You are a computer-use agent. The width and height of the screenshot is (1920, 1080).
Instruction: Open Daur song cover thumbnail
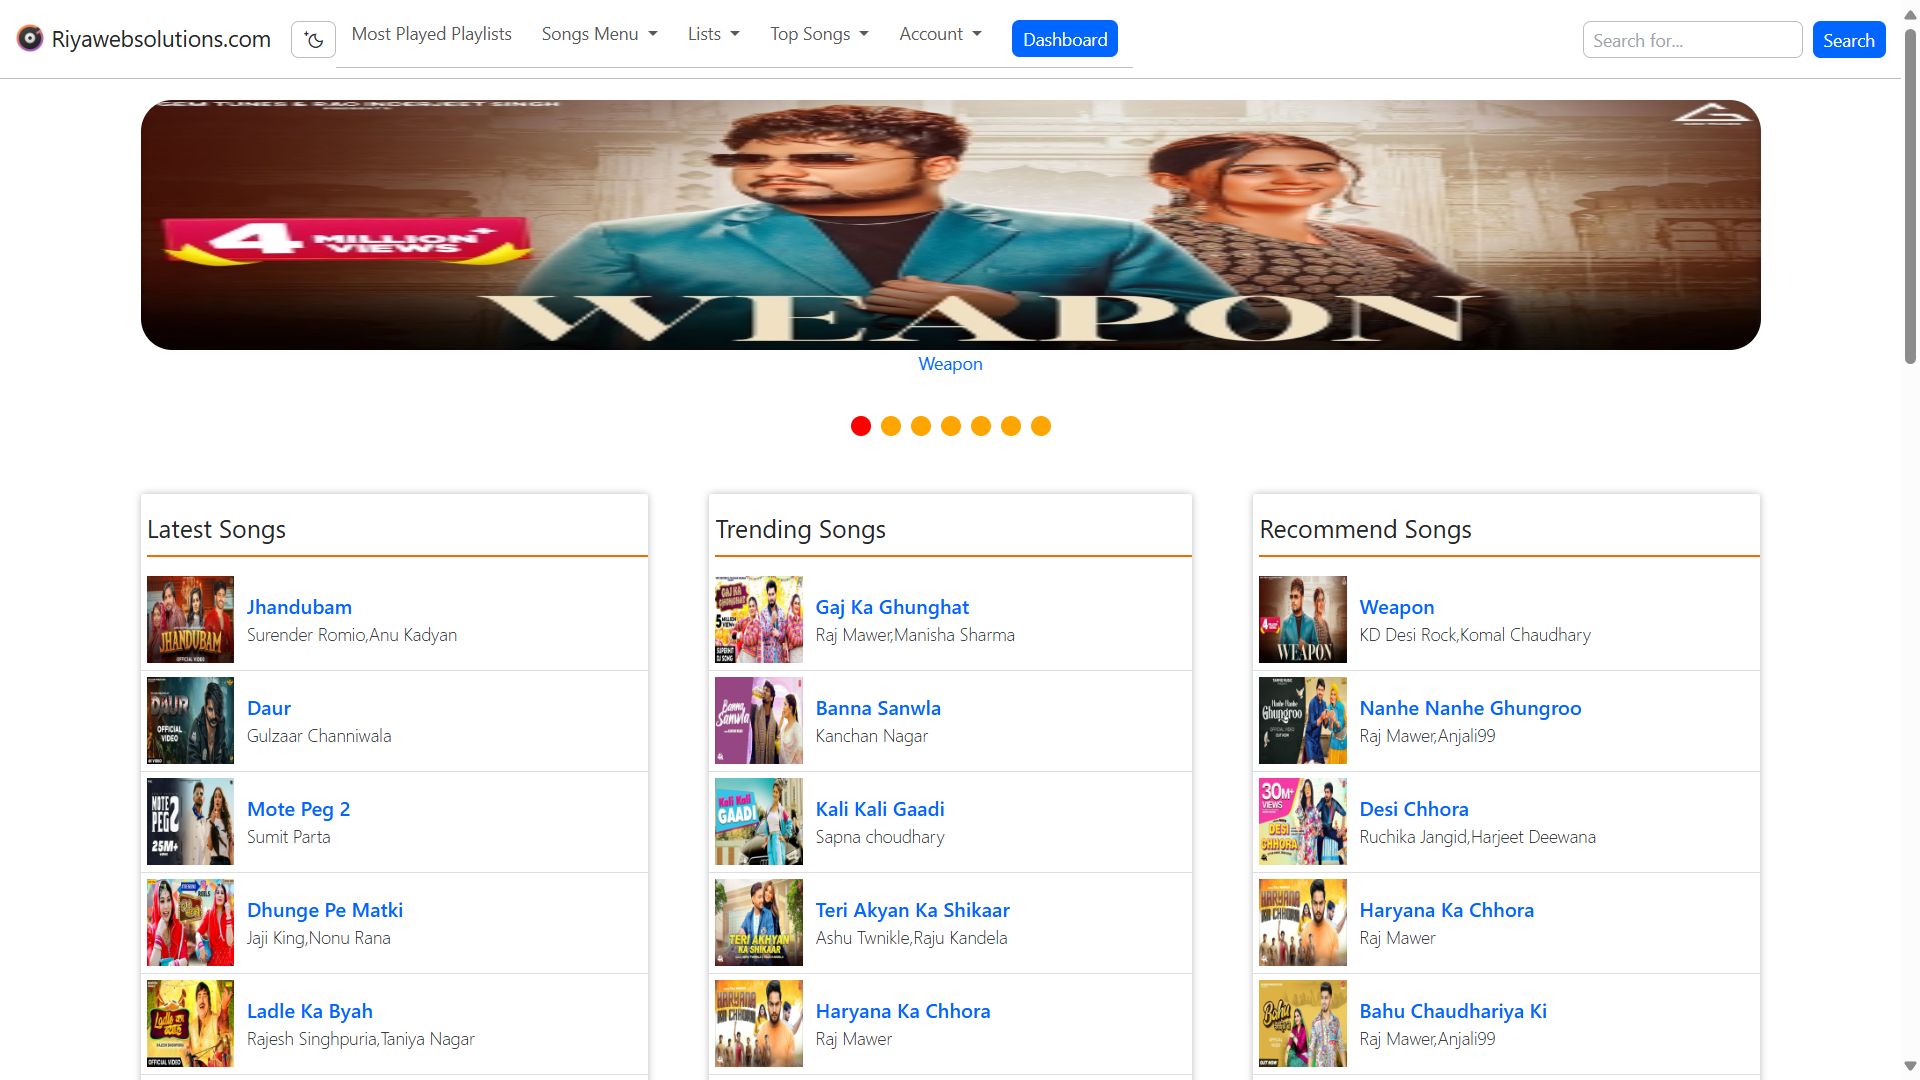click(190, 720)
